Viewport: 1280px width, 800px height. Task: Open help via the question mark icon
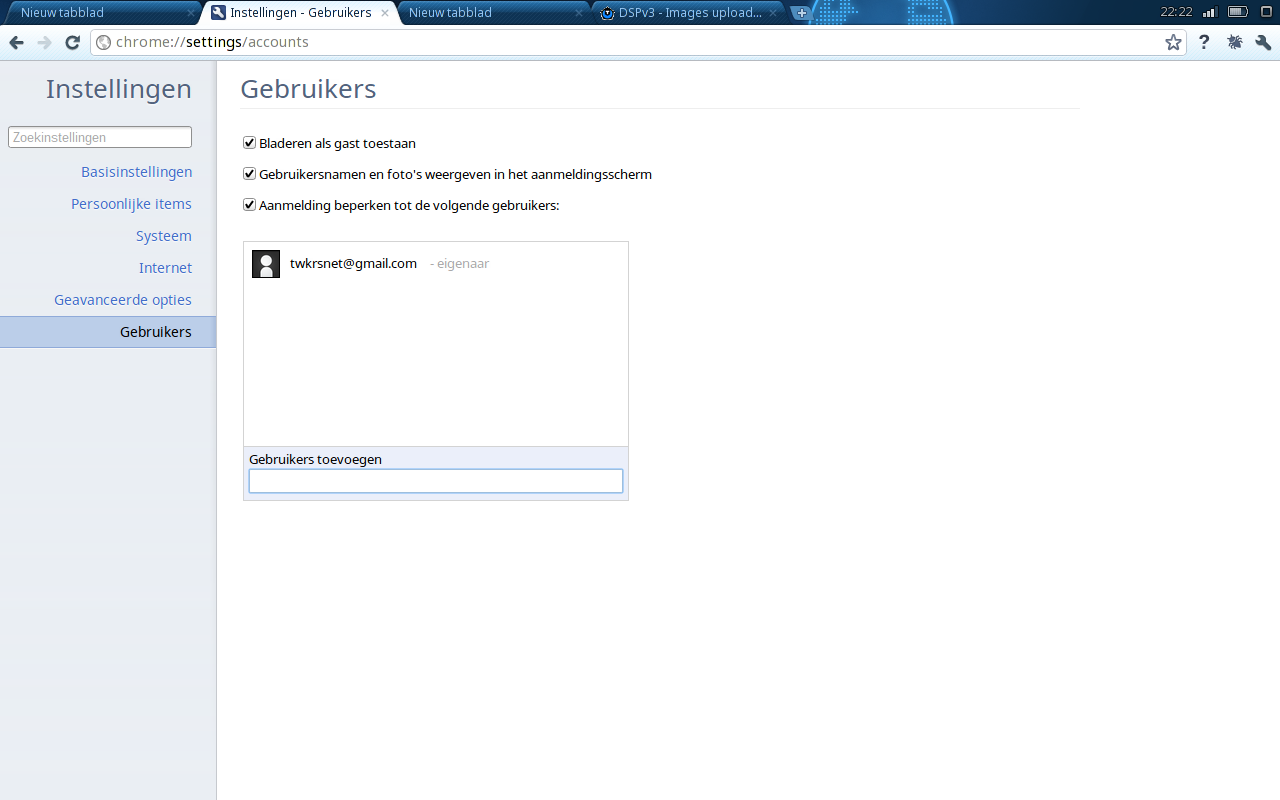click(1204, 42)
